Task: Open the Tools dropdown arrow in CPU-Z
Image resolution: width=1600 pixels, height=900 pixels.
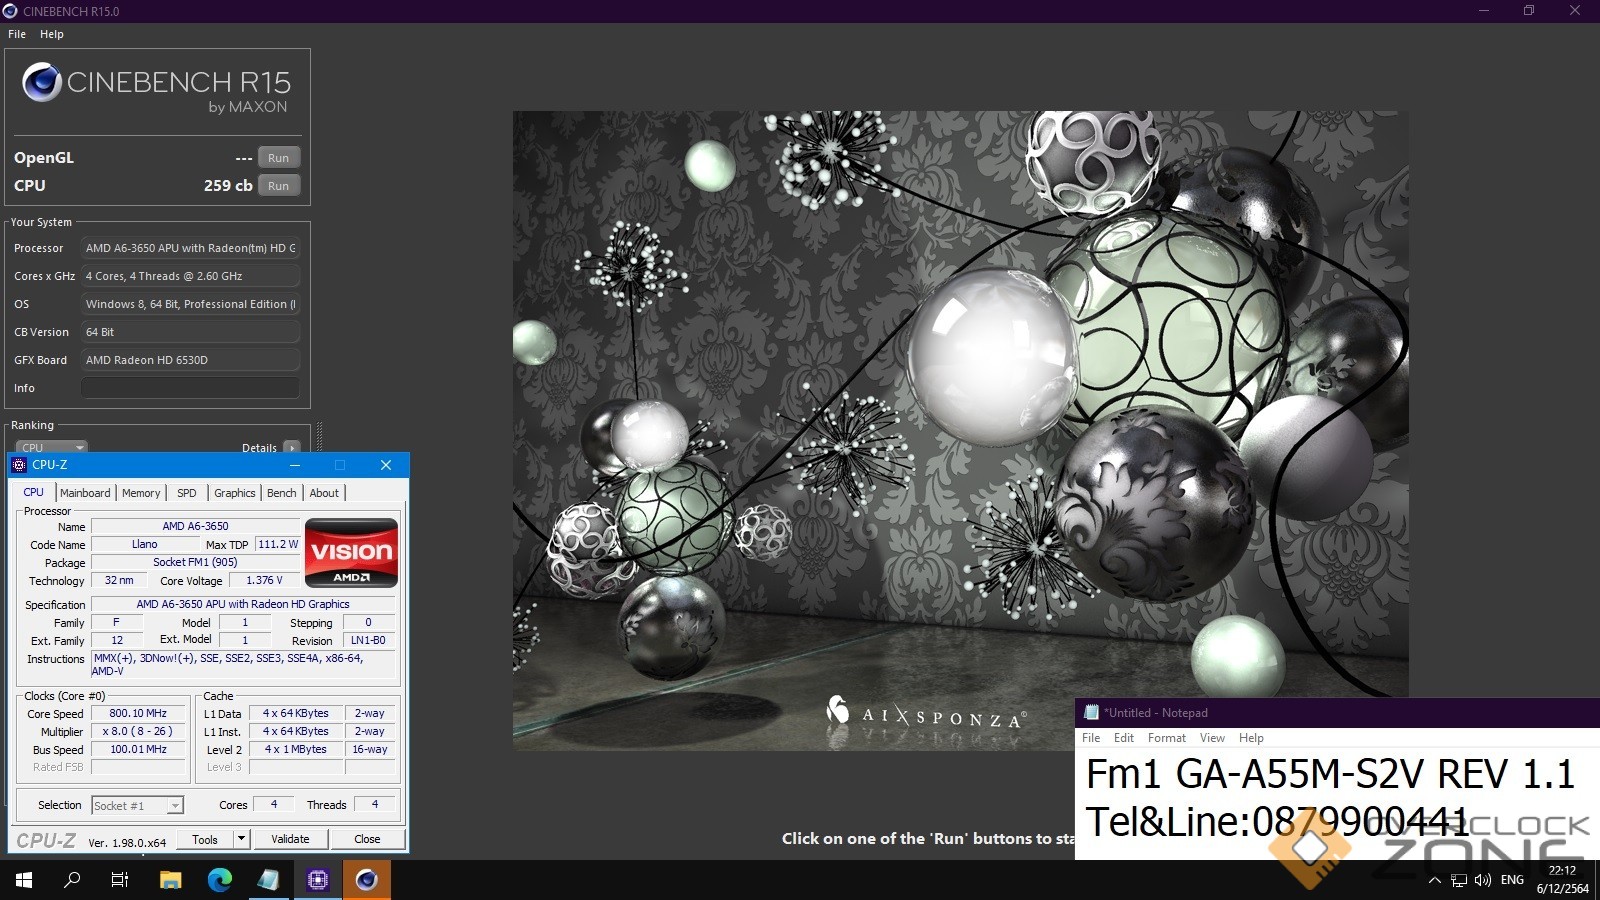Action: click(x=241, y=839)
